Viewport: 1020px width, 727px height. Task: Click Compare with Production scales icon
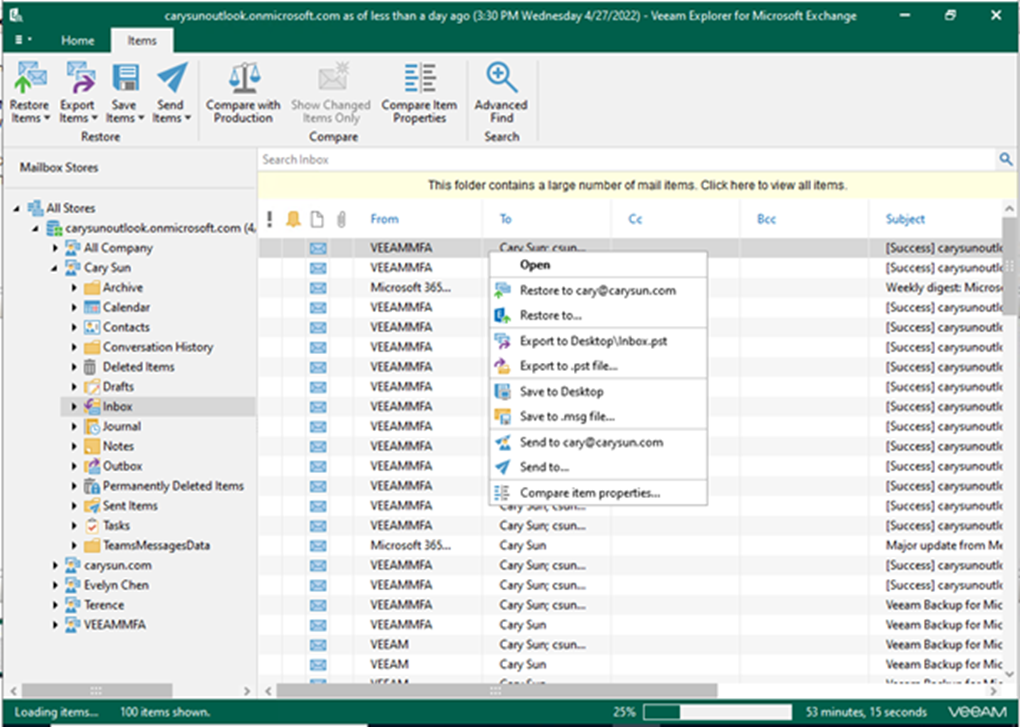click(x=244, y=78)
